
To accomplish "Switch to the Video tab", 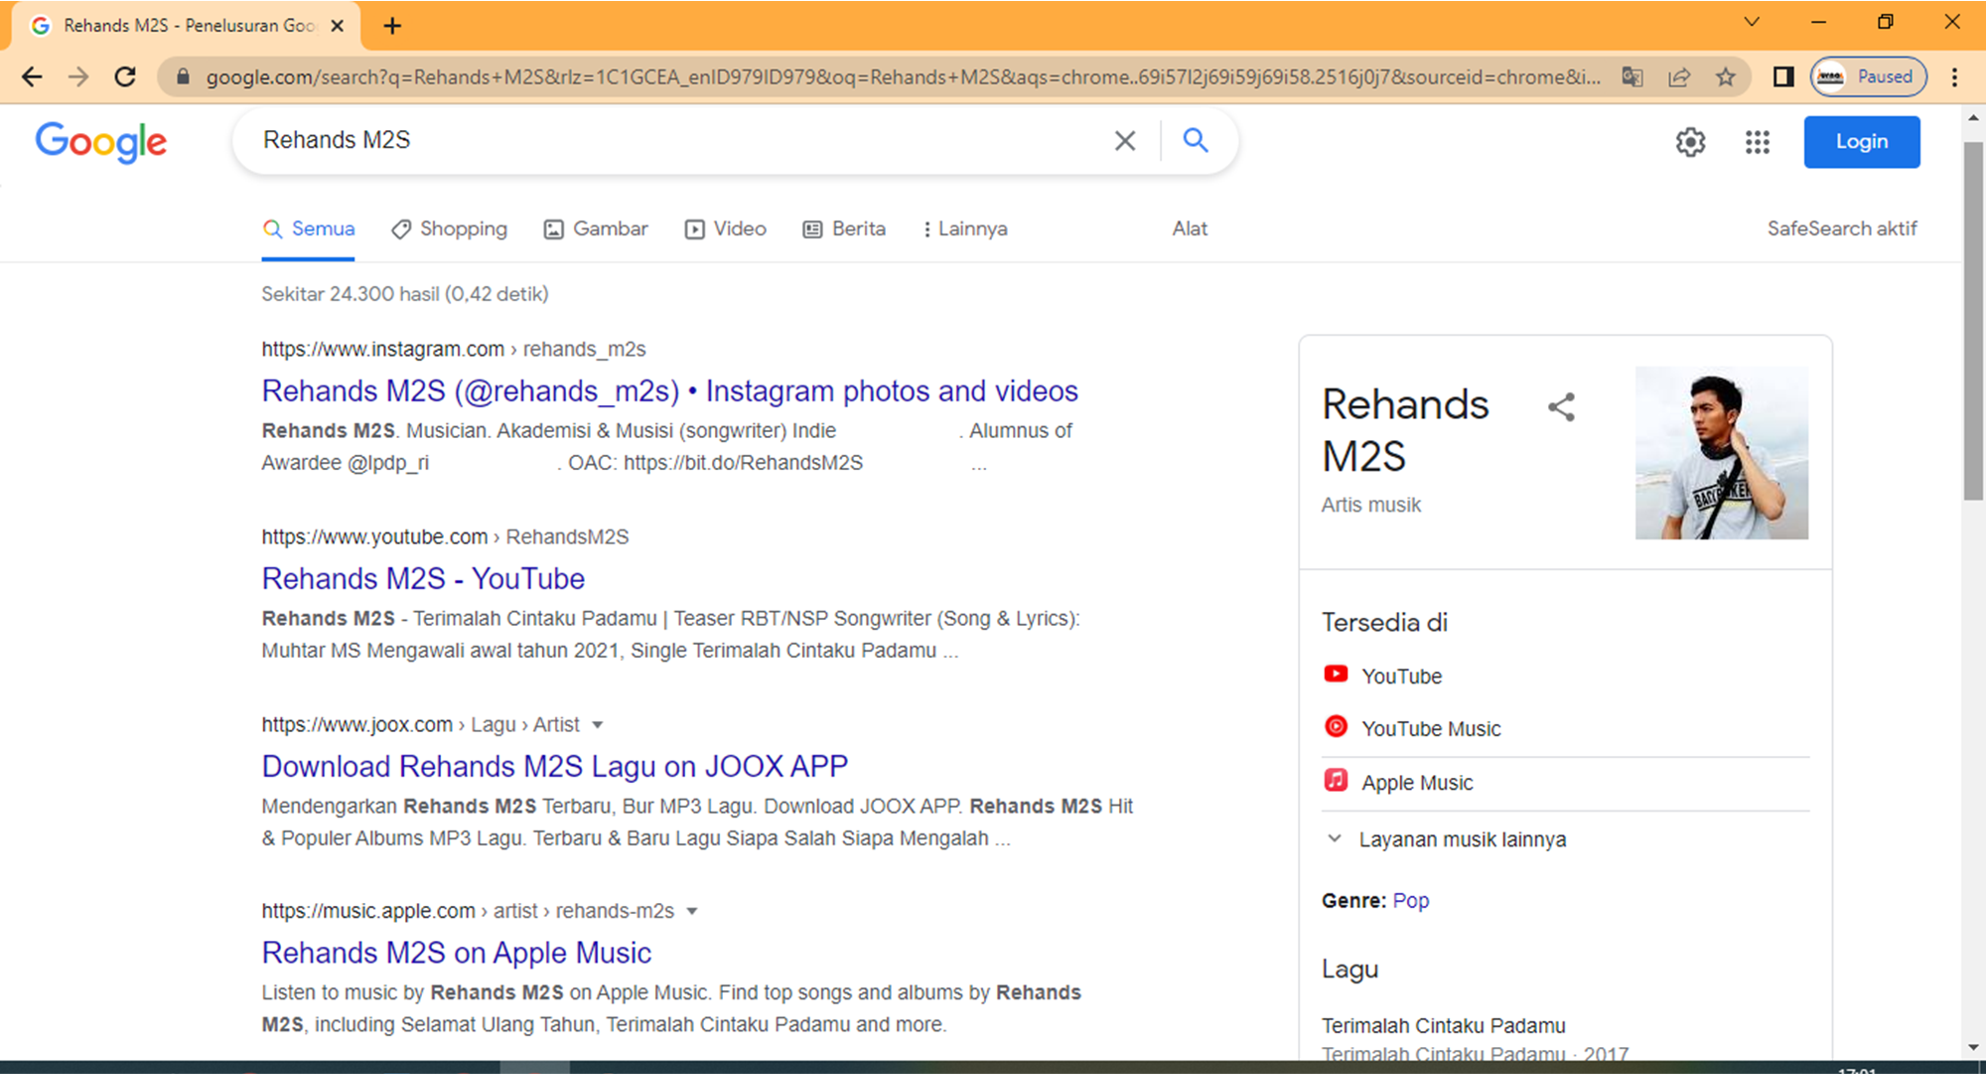I will point(726,229).
